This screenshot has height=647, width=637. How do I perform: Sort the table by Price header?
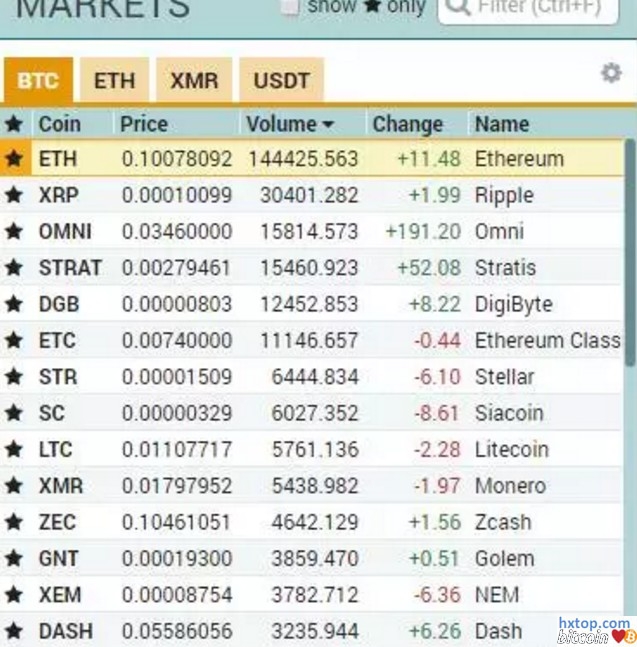tap(144, 124)
